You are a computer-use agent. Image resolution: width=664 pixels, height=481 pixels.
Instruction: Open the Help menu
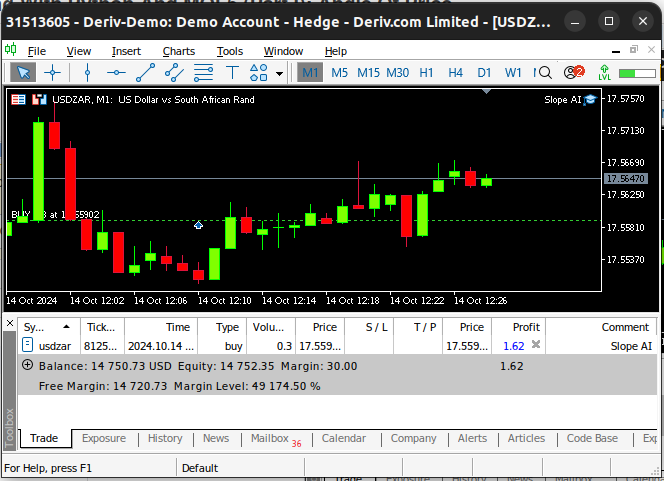tap(336, 51)
